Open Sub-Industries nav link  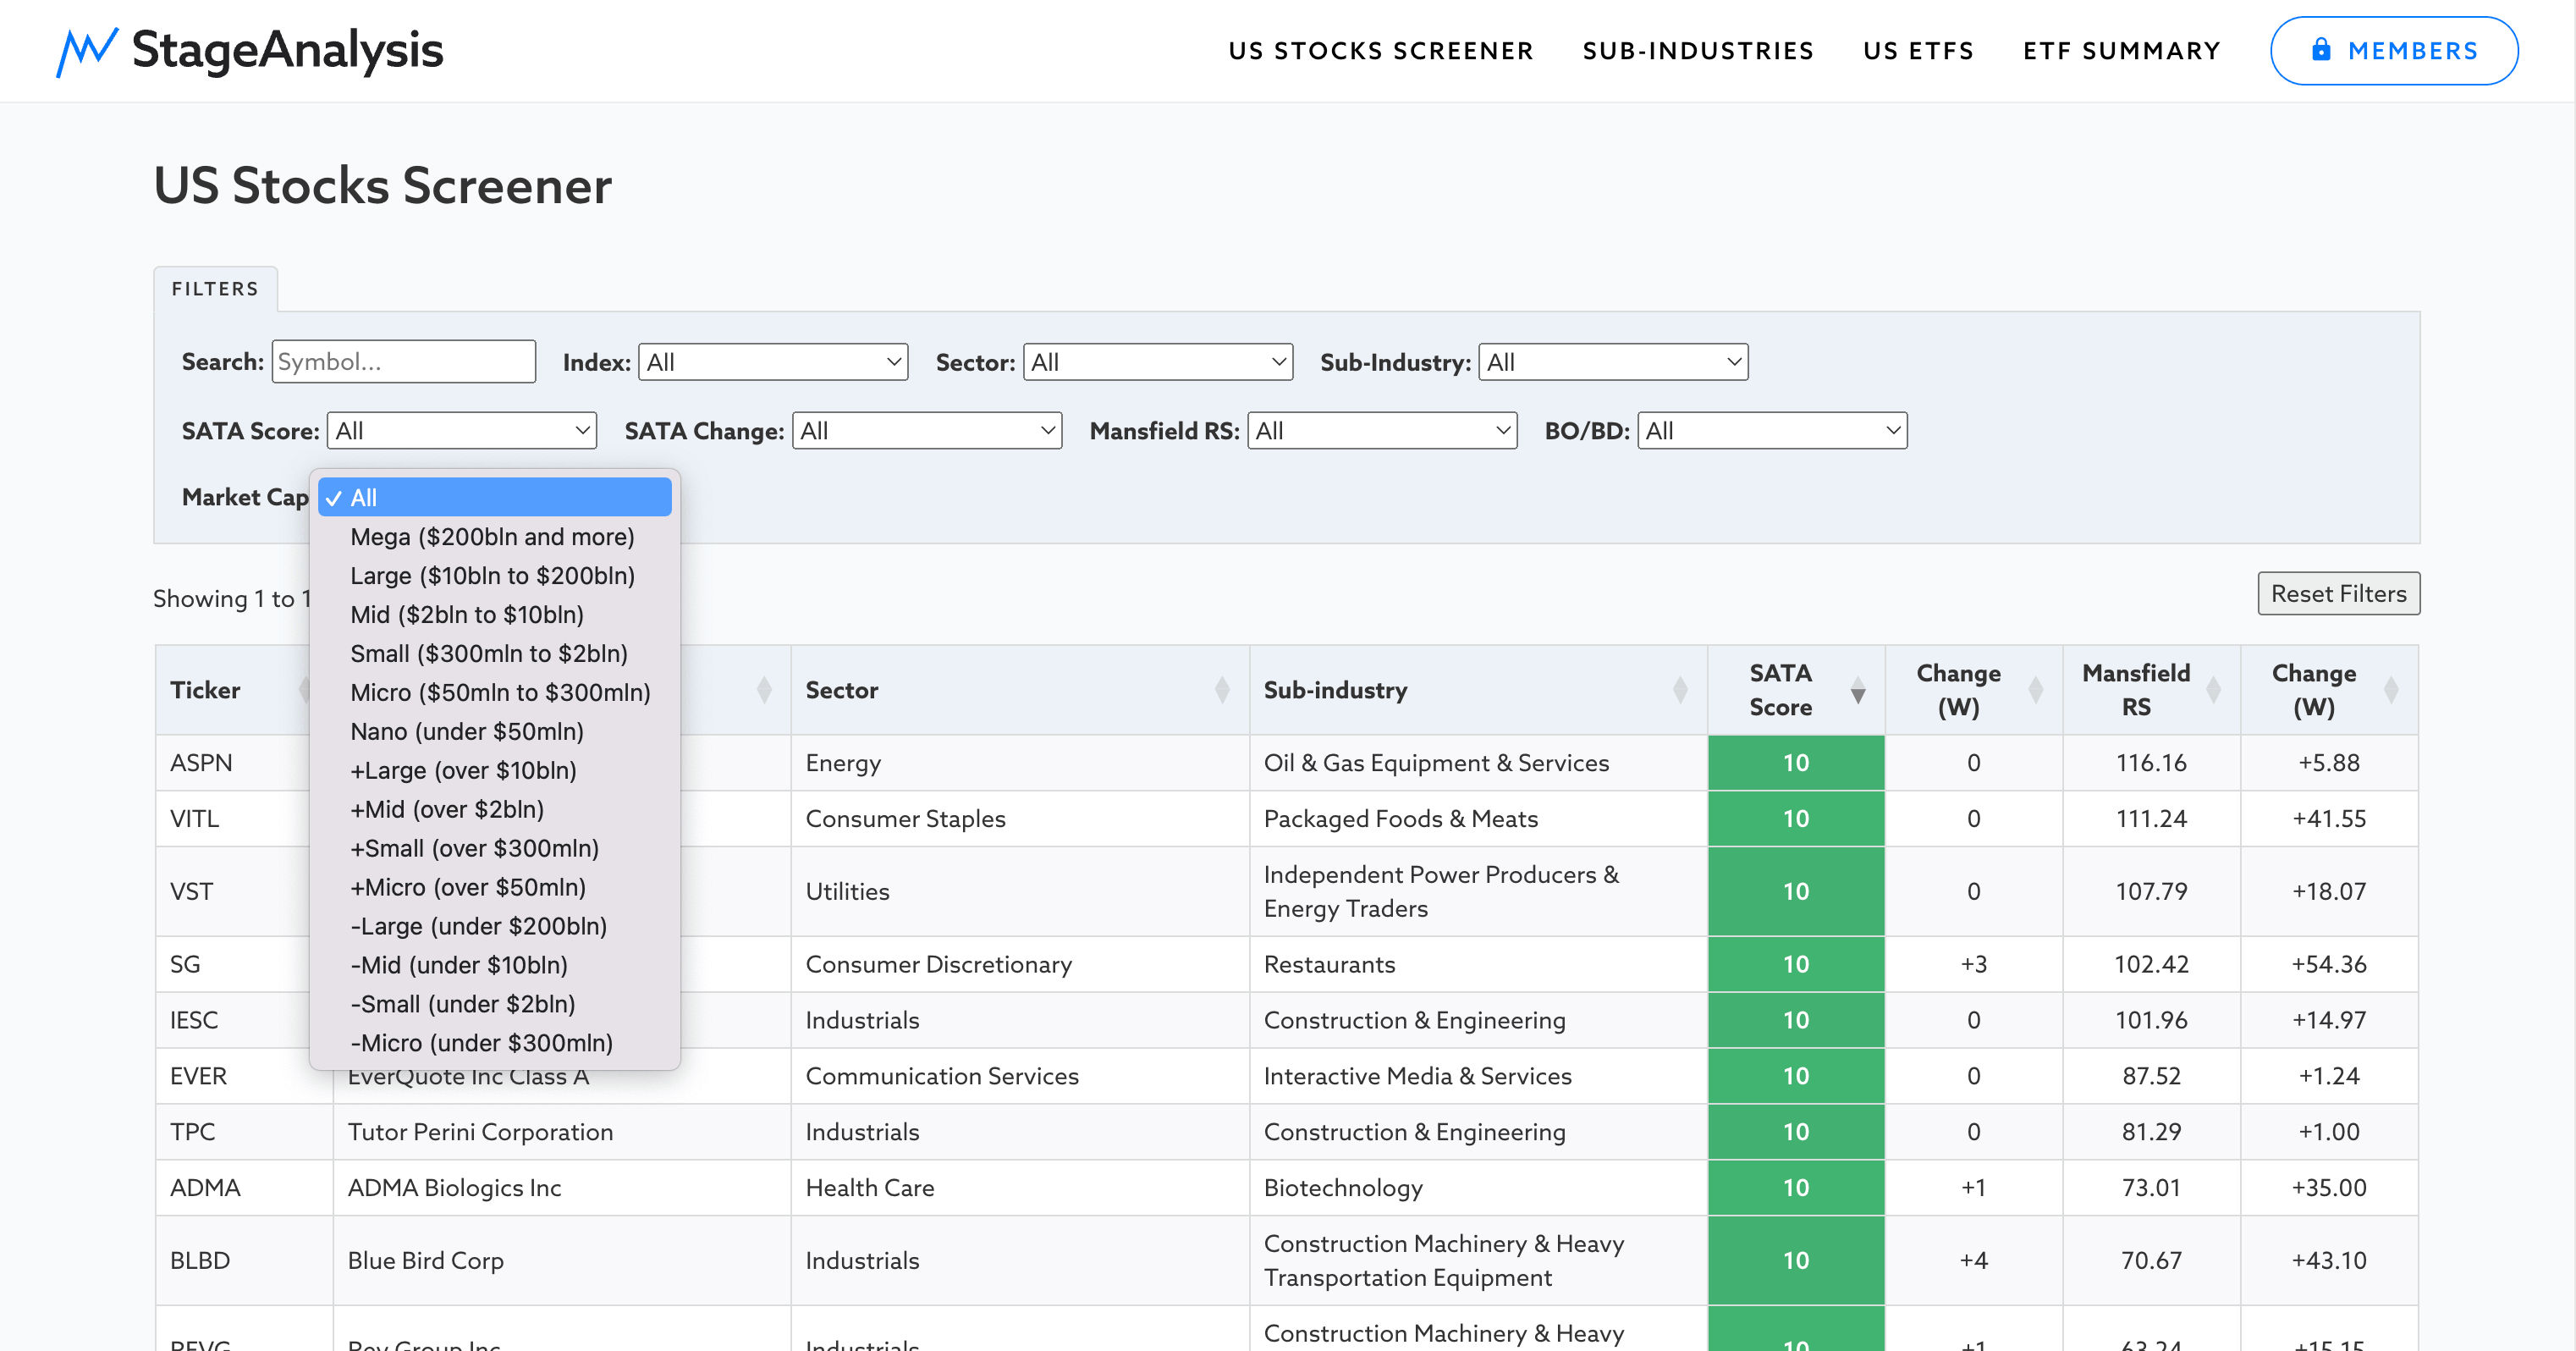click(1698, 51)
